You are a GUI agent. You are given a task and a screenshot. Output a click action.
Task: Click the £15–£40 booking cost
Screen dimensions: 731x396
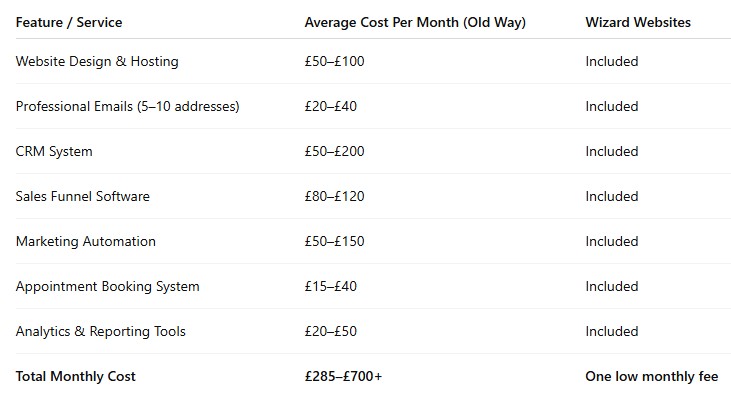pos(331,286)
